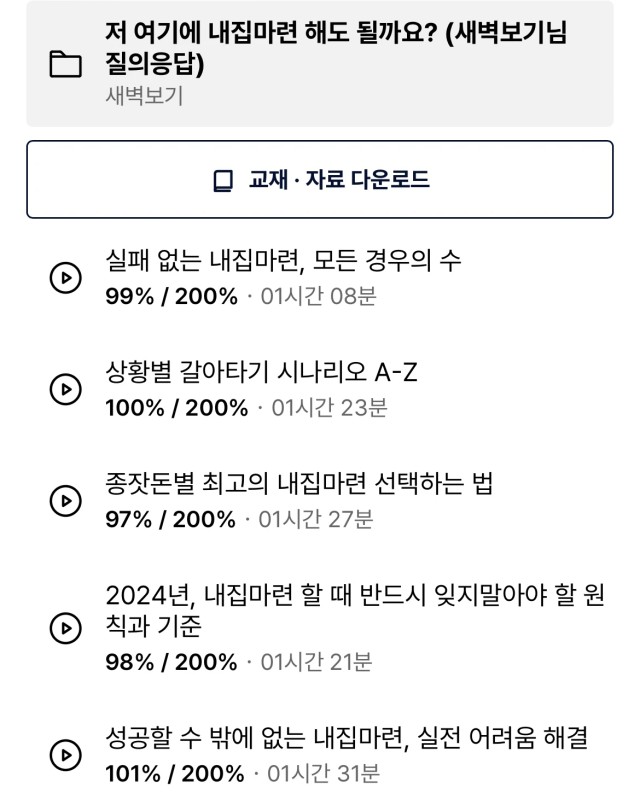Viewport: 640px width, 805px height.
Task: Play the 종잣돈별 최고의 내집마련 lecture via its play icon
Action: [65, 501]
